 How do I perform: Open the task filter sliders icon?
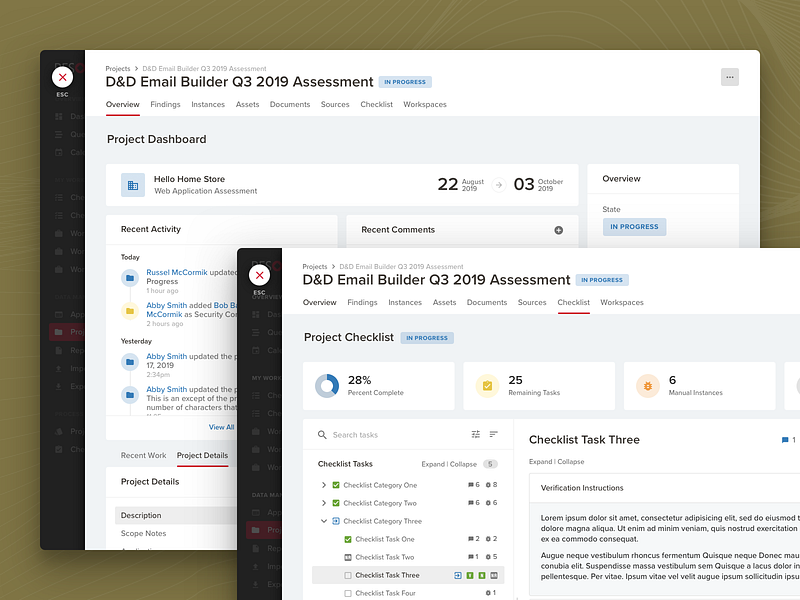coord(476,434)
